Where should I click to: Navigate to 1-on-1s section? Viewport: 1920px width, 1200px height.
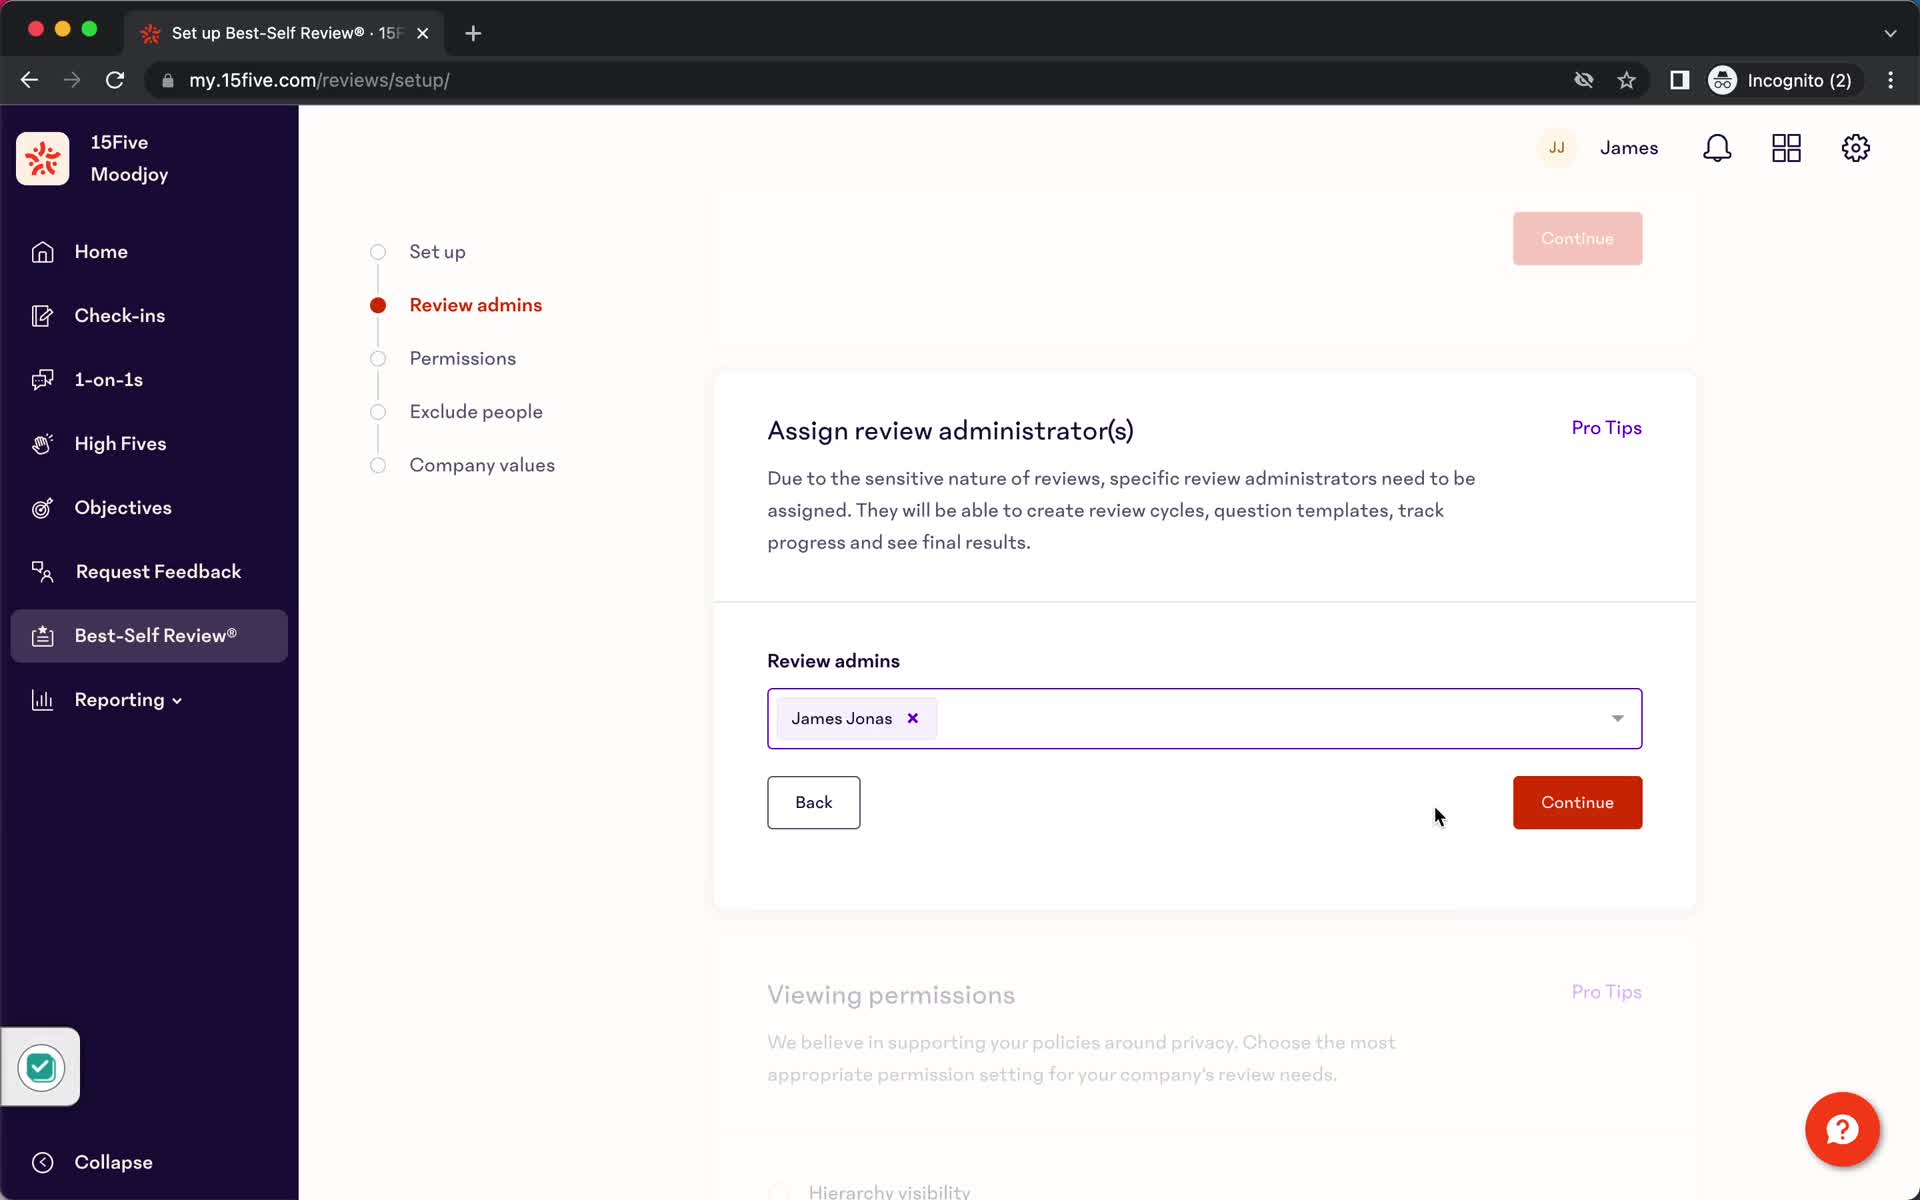point(109,379)
